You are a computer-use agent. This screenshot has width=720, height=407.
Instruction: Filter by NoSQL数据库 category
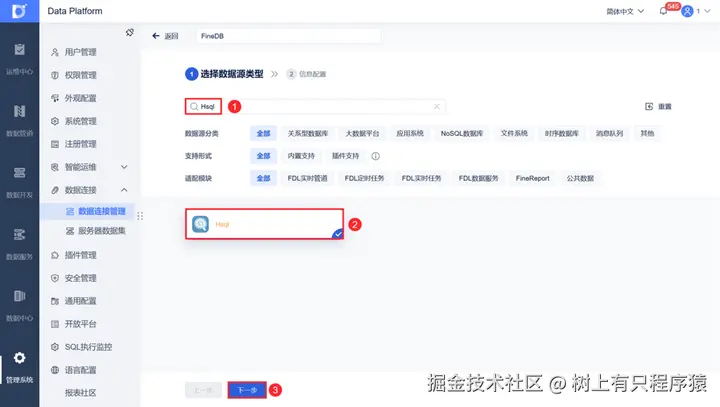click(462, 133)
